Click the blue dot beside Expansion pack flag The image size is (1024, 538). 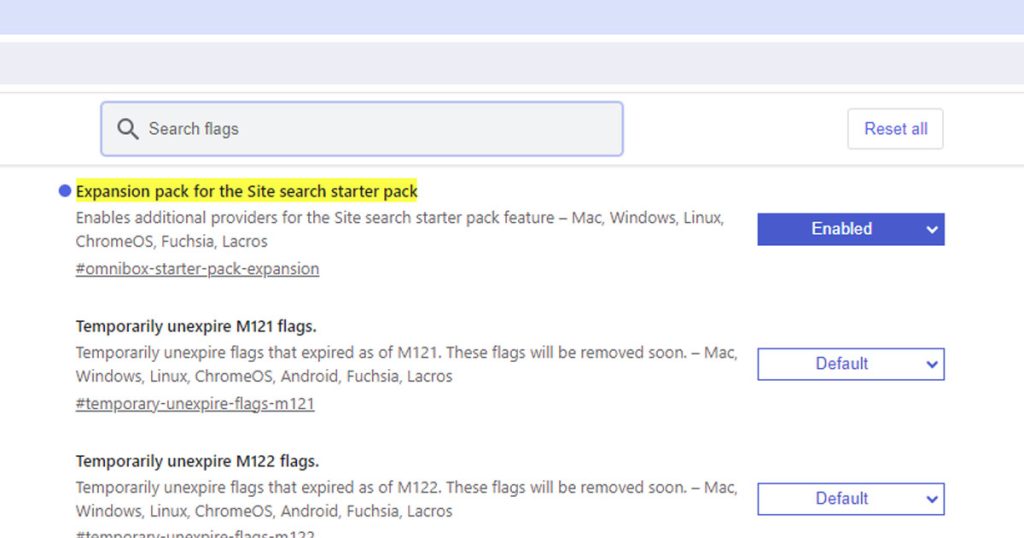tap(65, 191)
